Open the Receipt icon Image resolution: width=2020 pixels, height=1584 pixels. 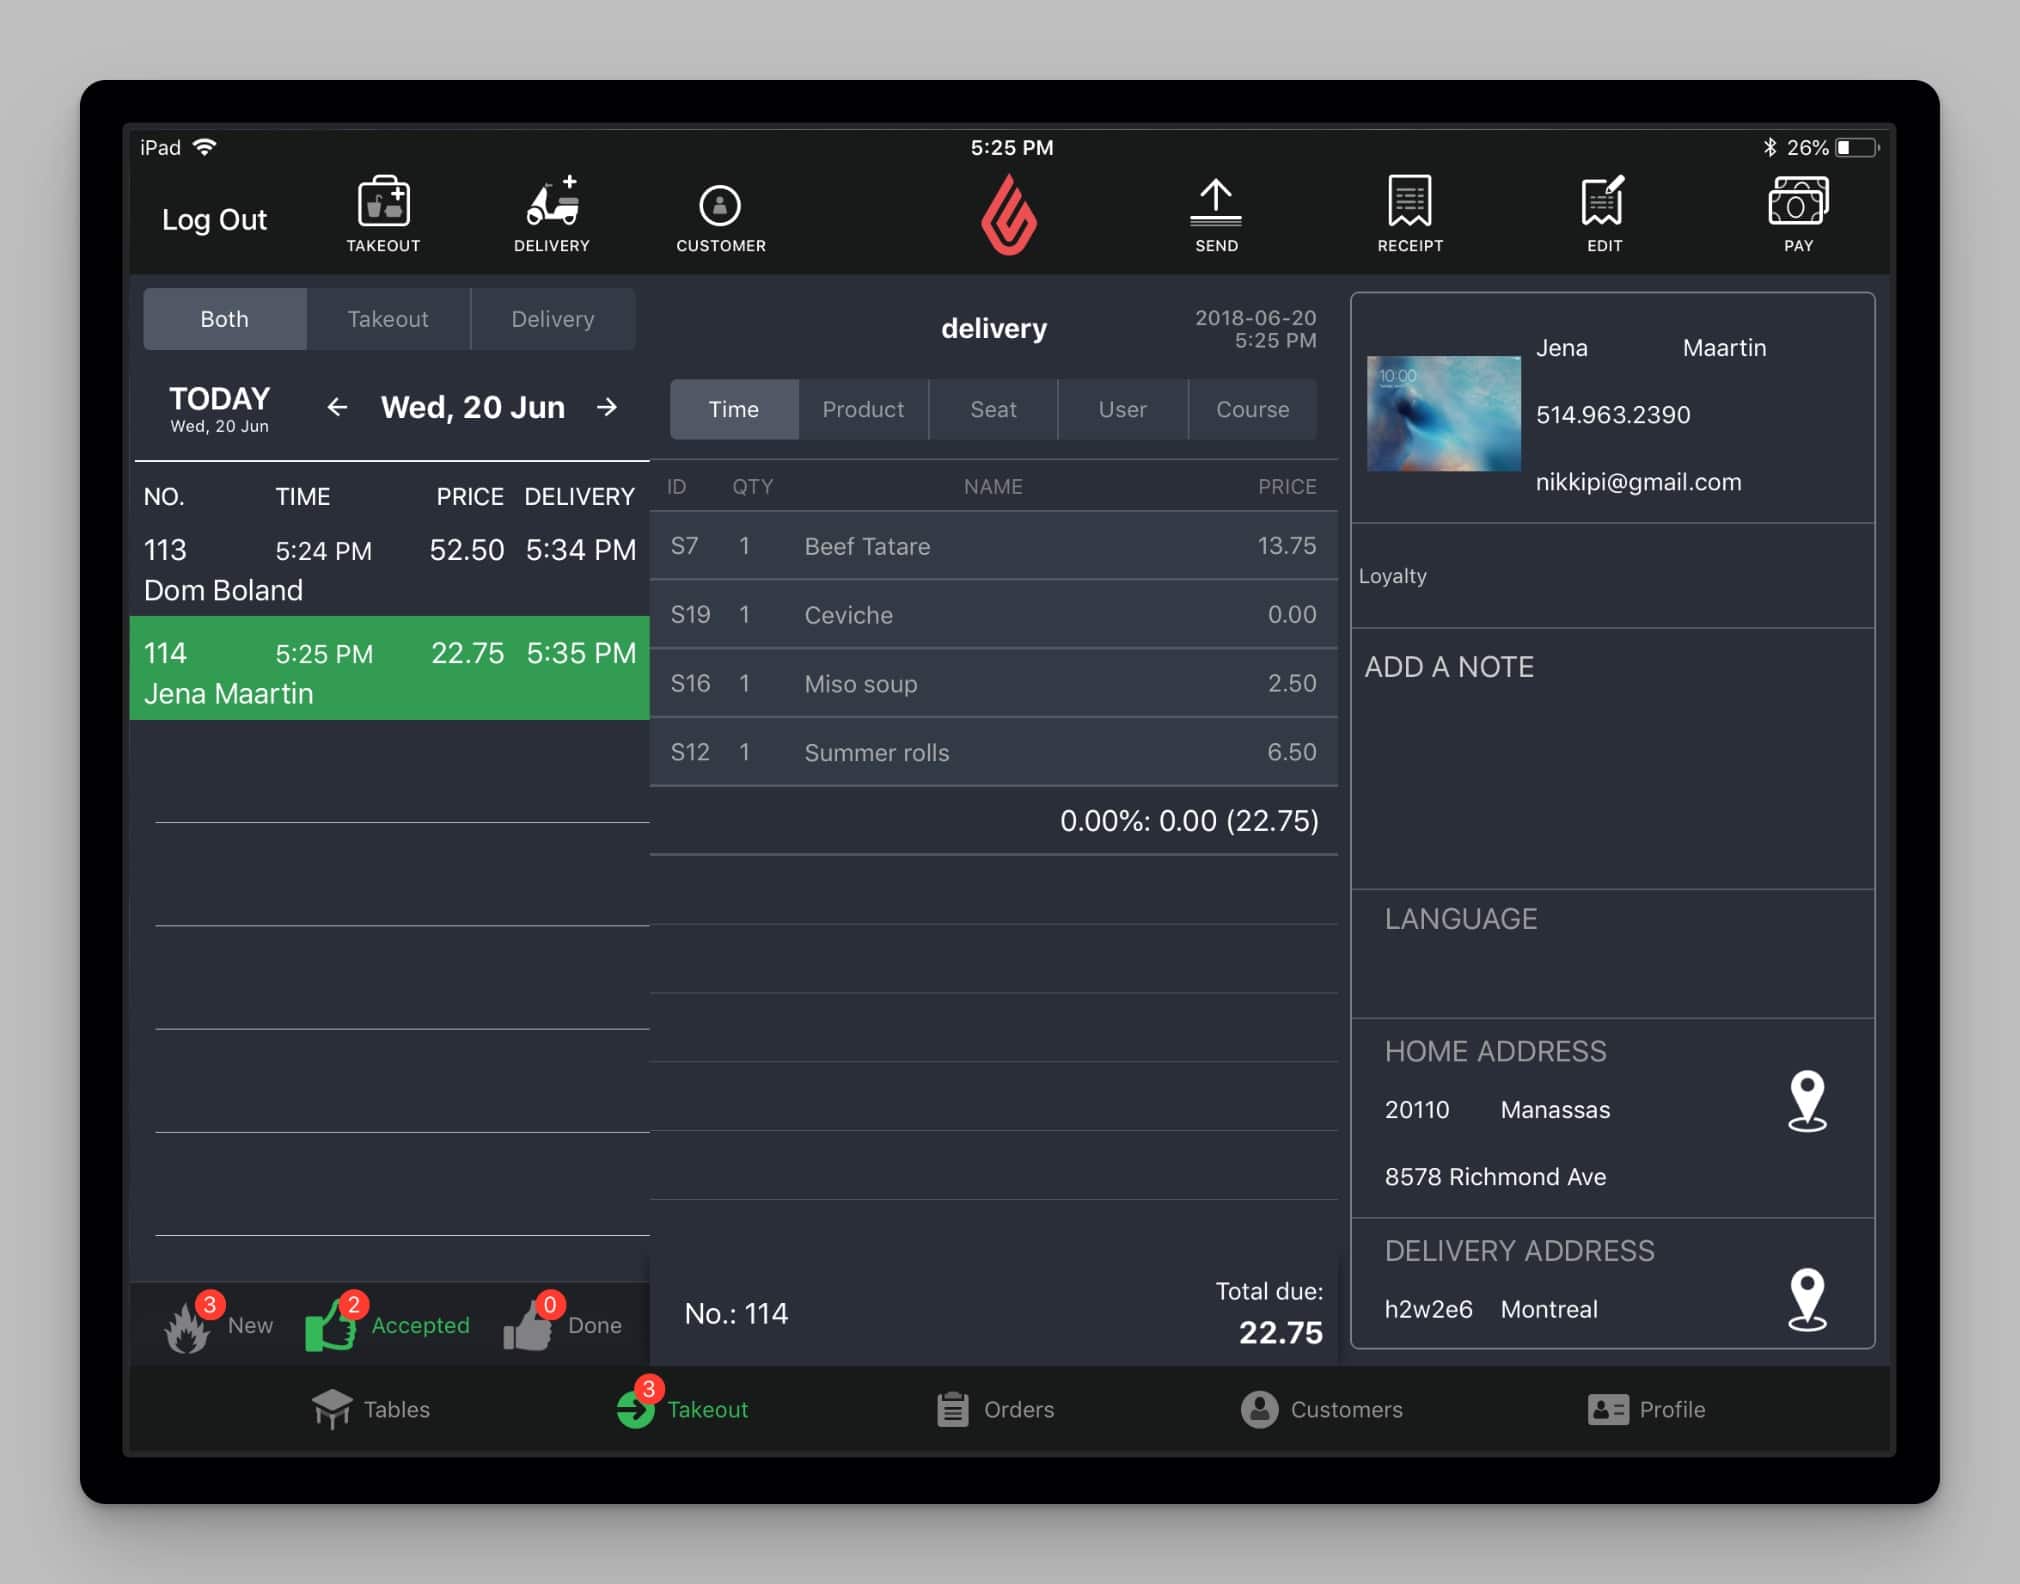point(1410,214)
